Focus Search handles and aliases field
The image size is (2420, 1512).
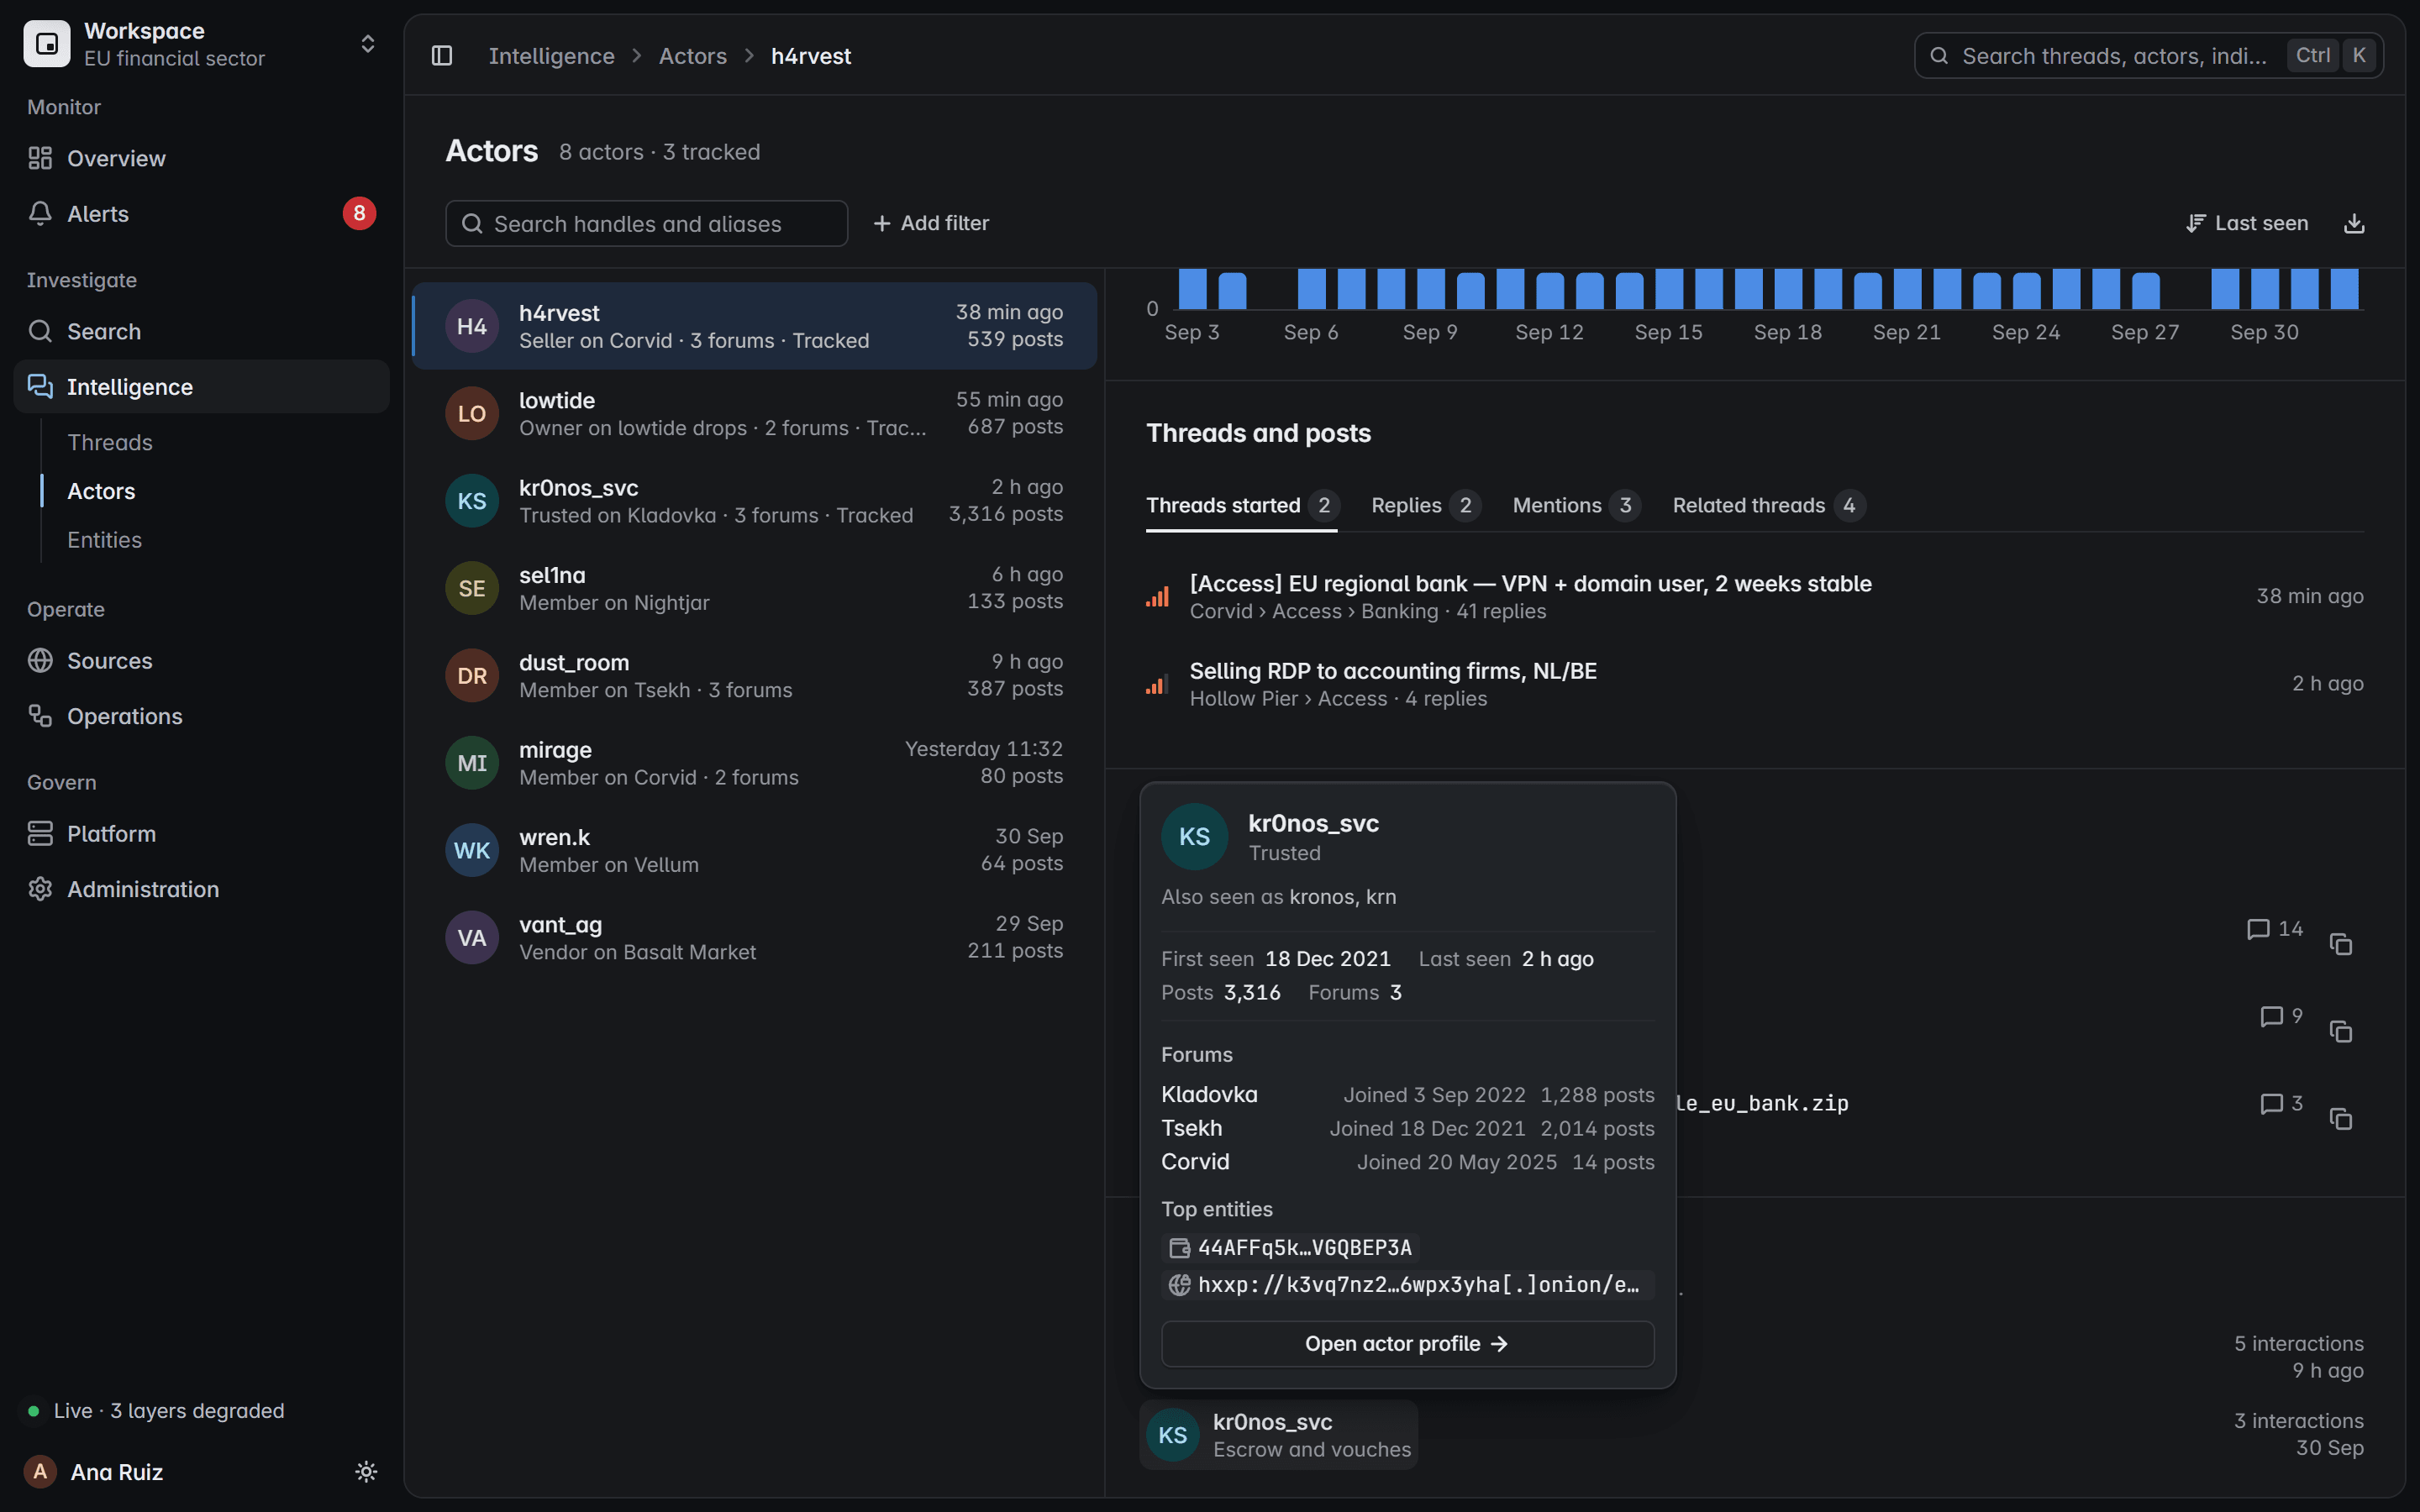pos(646,223)
